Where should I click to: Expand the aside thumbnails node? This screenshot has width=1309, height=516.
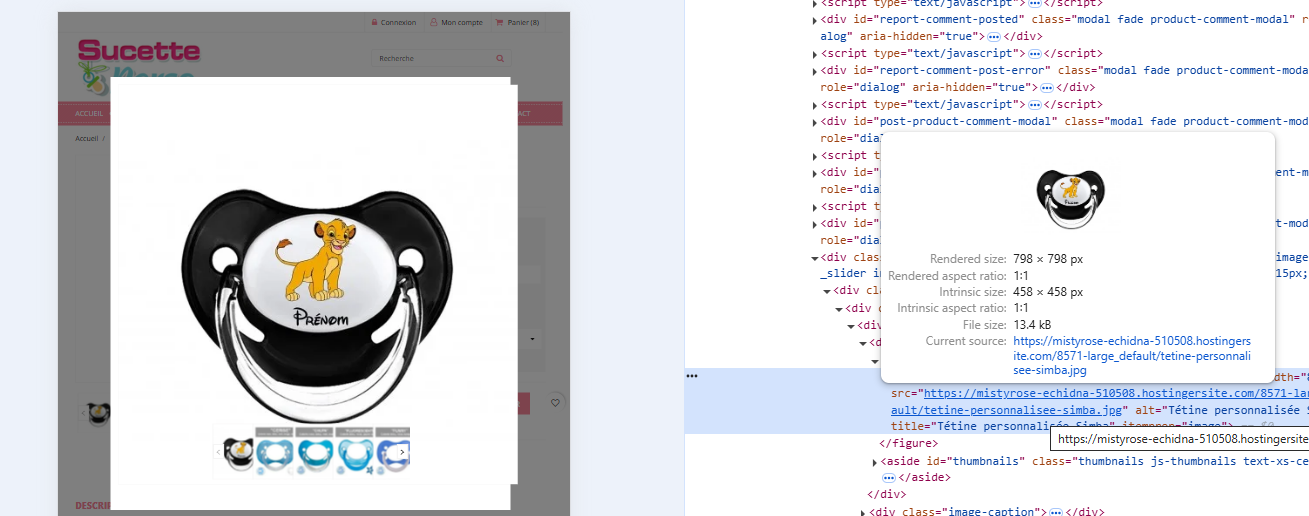[x=875, y=462]
